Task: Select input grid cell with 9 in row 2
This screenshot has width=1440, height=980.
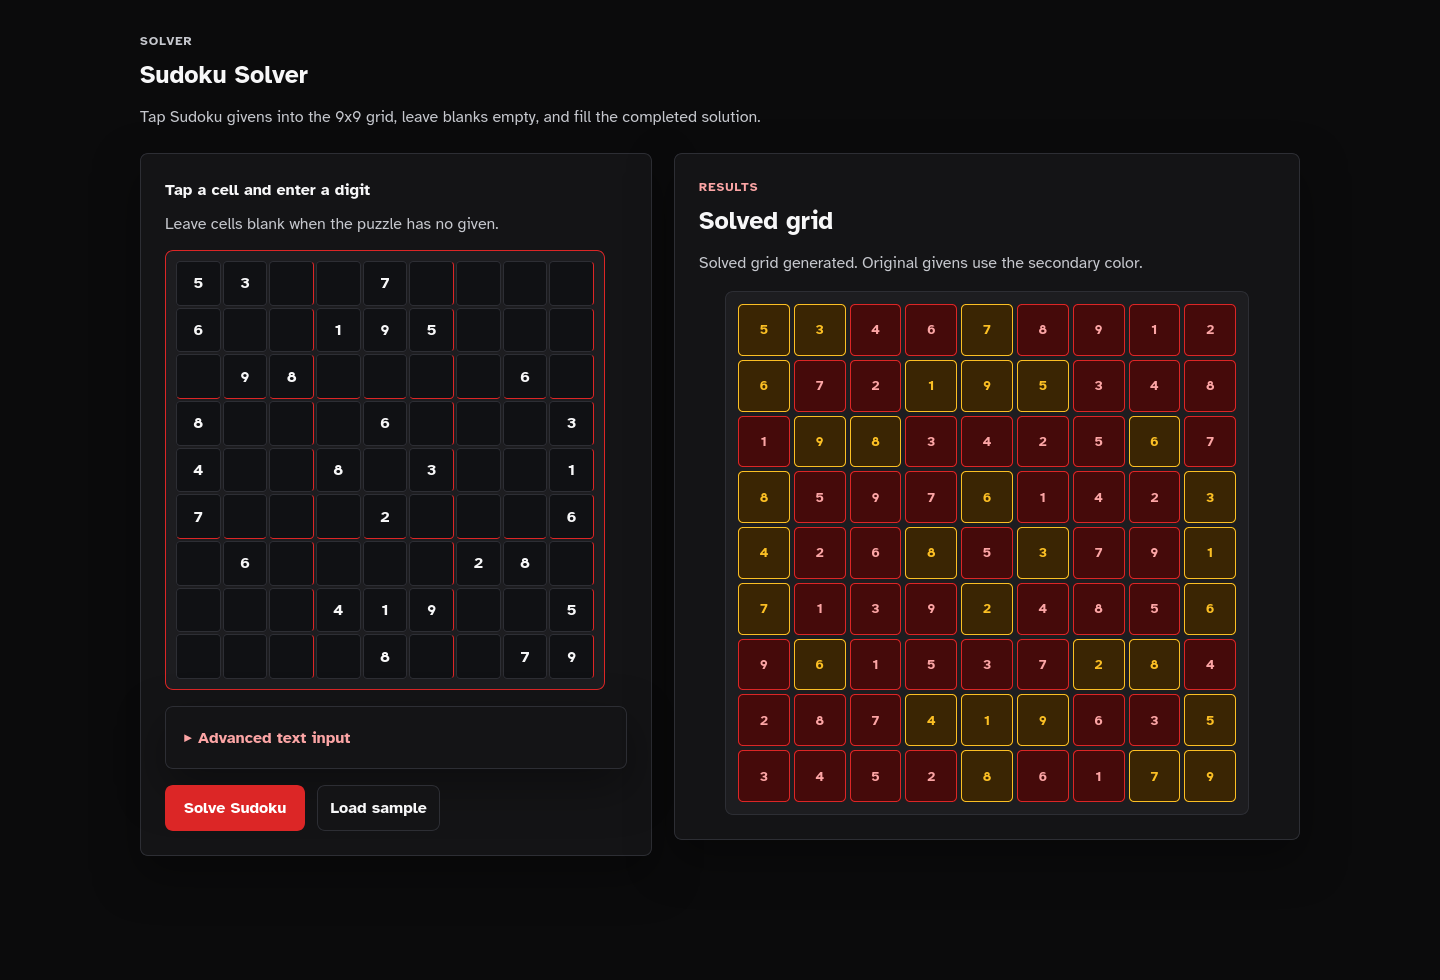Action: [385, 330]
